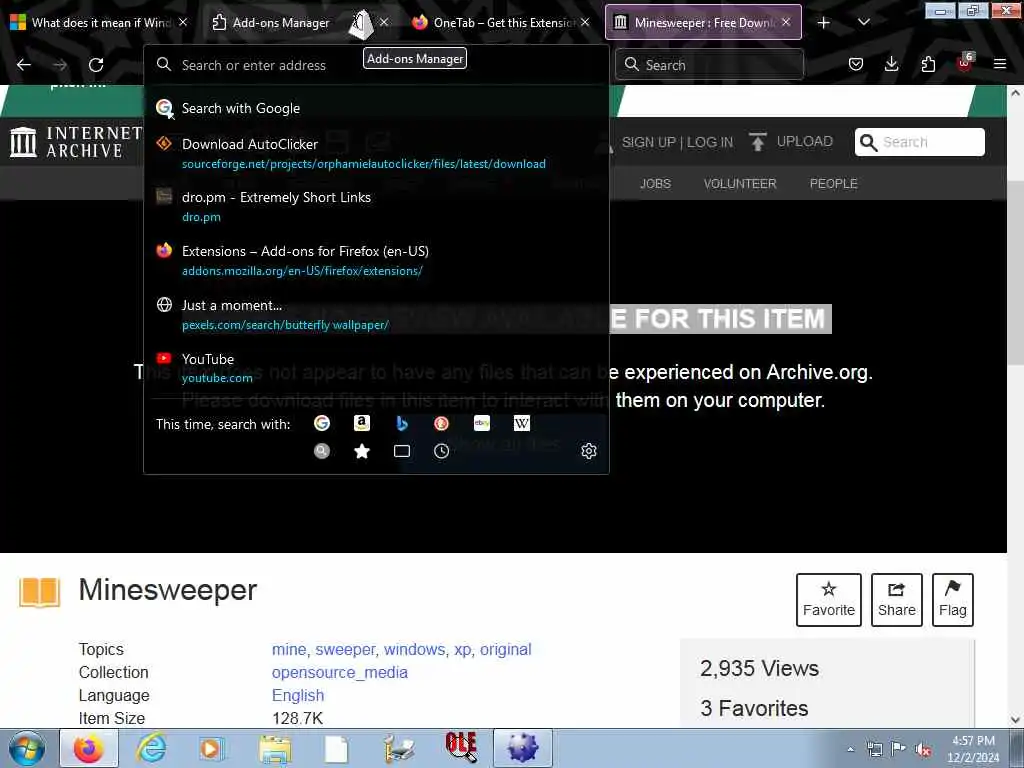Viewport: 1024px width, 768px height.
Task: Launch Internet Explorer from taskbar
Action: point(152,748)
